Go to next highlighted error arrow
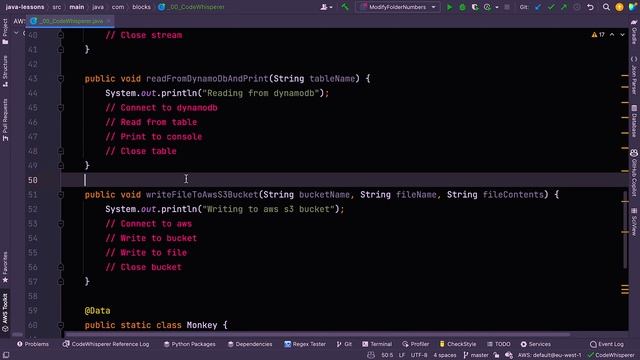The height and width of the screenshot is (360, 640). pyautogui.click(x=622, y=35)
